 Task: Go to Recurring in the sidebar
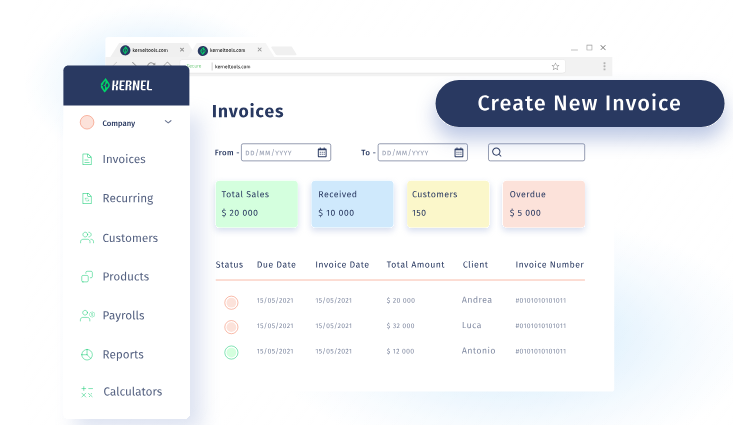(128, 198)
